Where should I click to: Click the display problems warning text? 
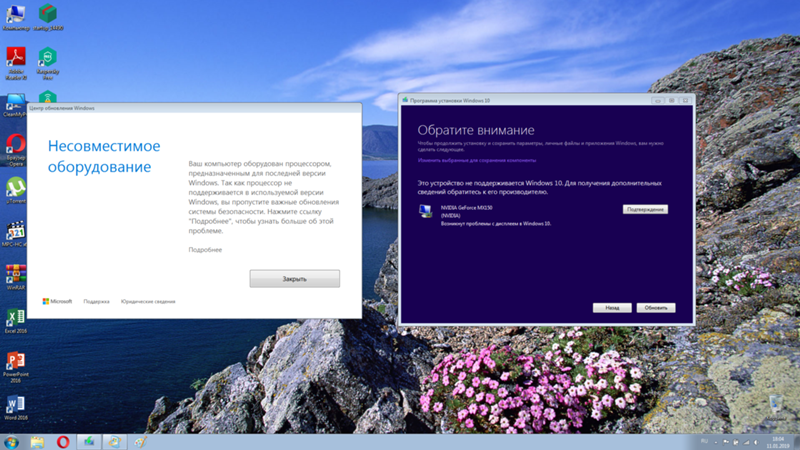pyautogui.click(x=495, y=223)
